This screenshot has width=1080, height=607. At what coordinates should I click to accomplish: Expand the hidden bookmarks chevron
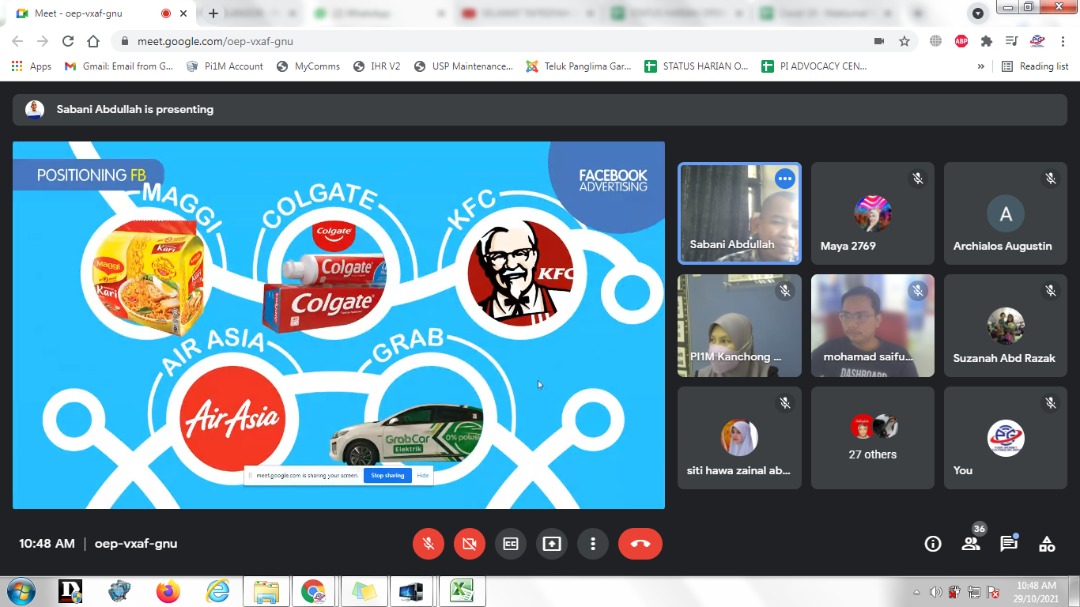pyautogui.click(x=981, y=66)
